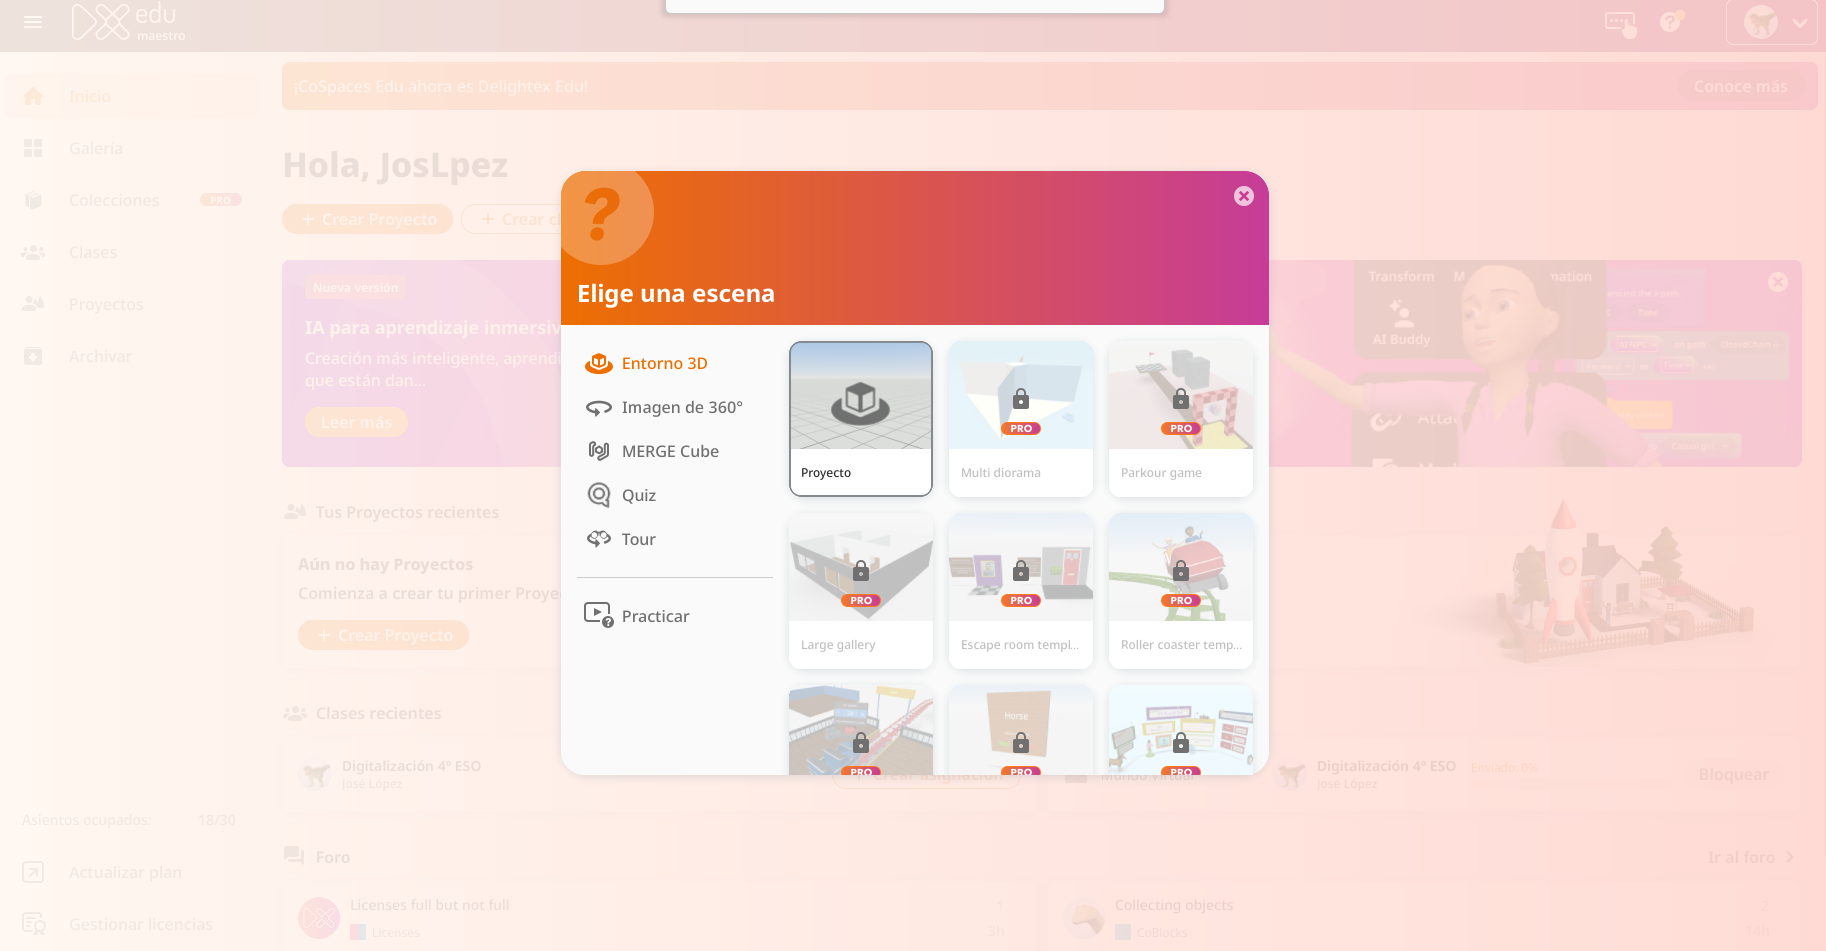
Task: Click the help question mark icon
Action: coord(1670,22)
